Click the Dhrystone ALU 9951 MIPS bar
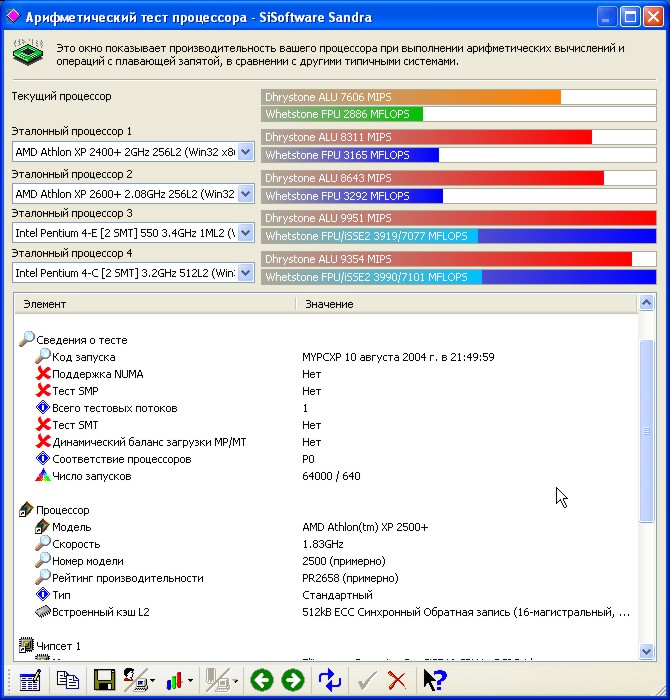Screen dimensions: 670x700 click(458, 218)
